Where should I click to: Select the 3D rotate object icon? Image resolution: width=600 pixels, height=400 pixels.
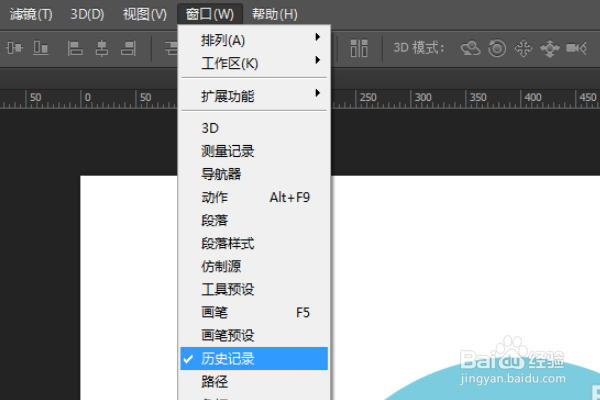tap(471, 49)
